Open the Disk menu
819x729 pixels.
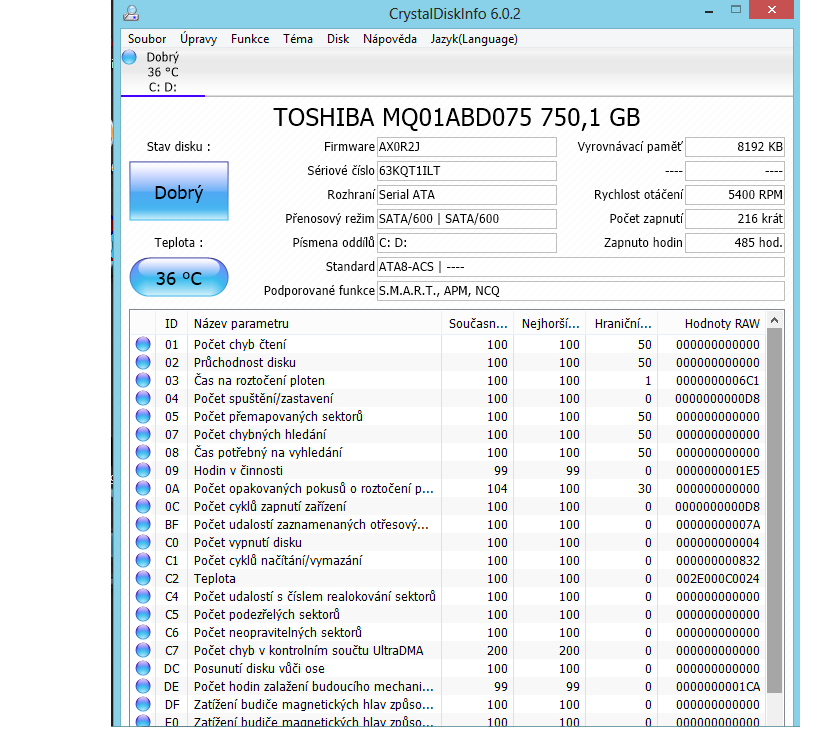click(338, 39)
